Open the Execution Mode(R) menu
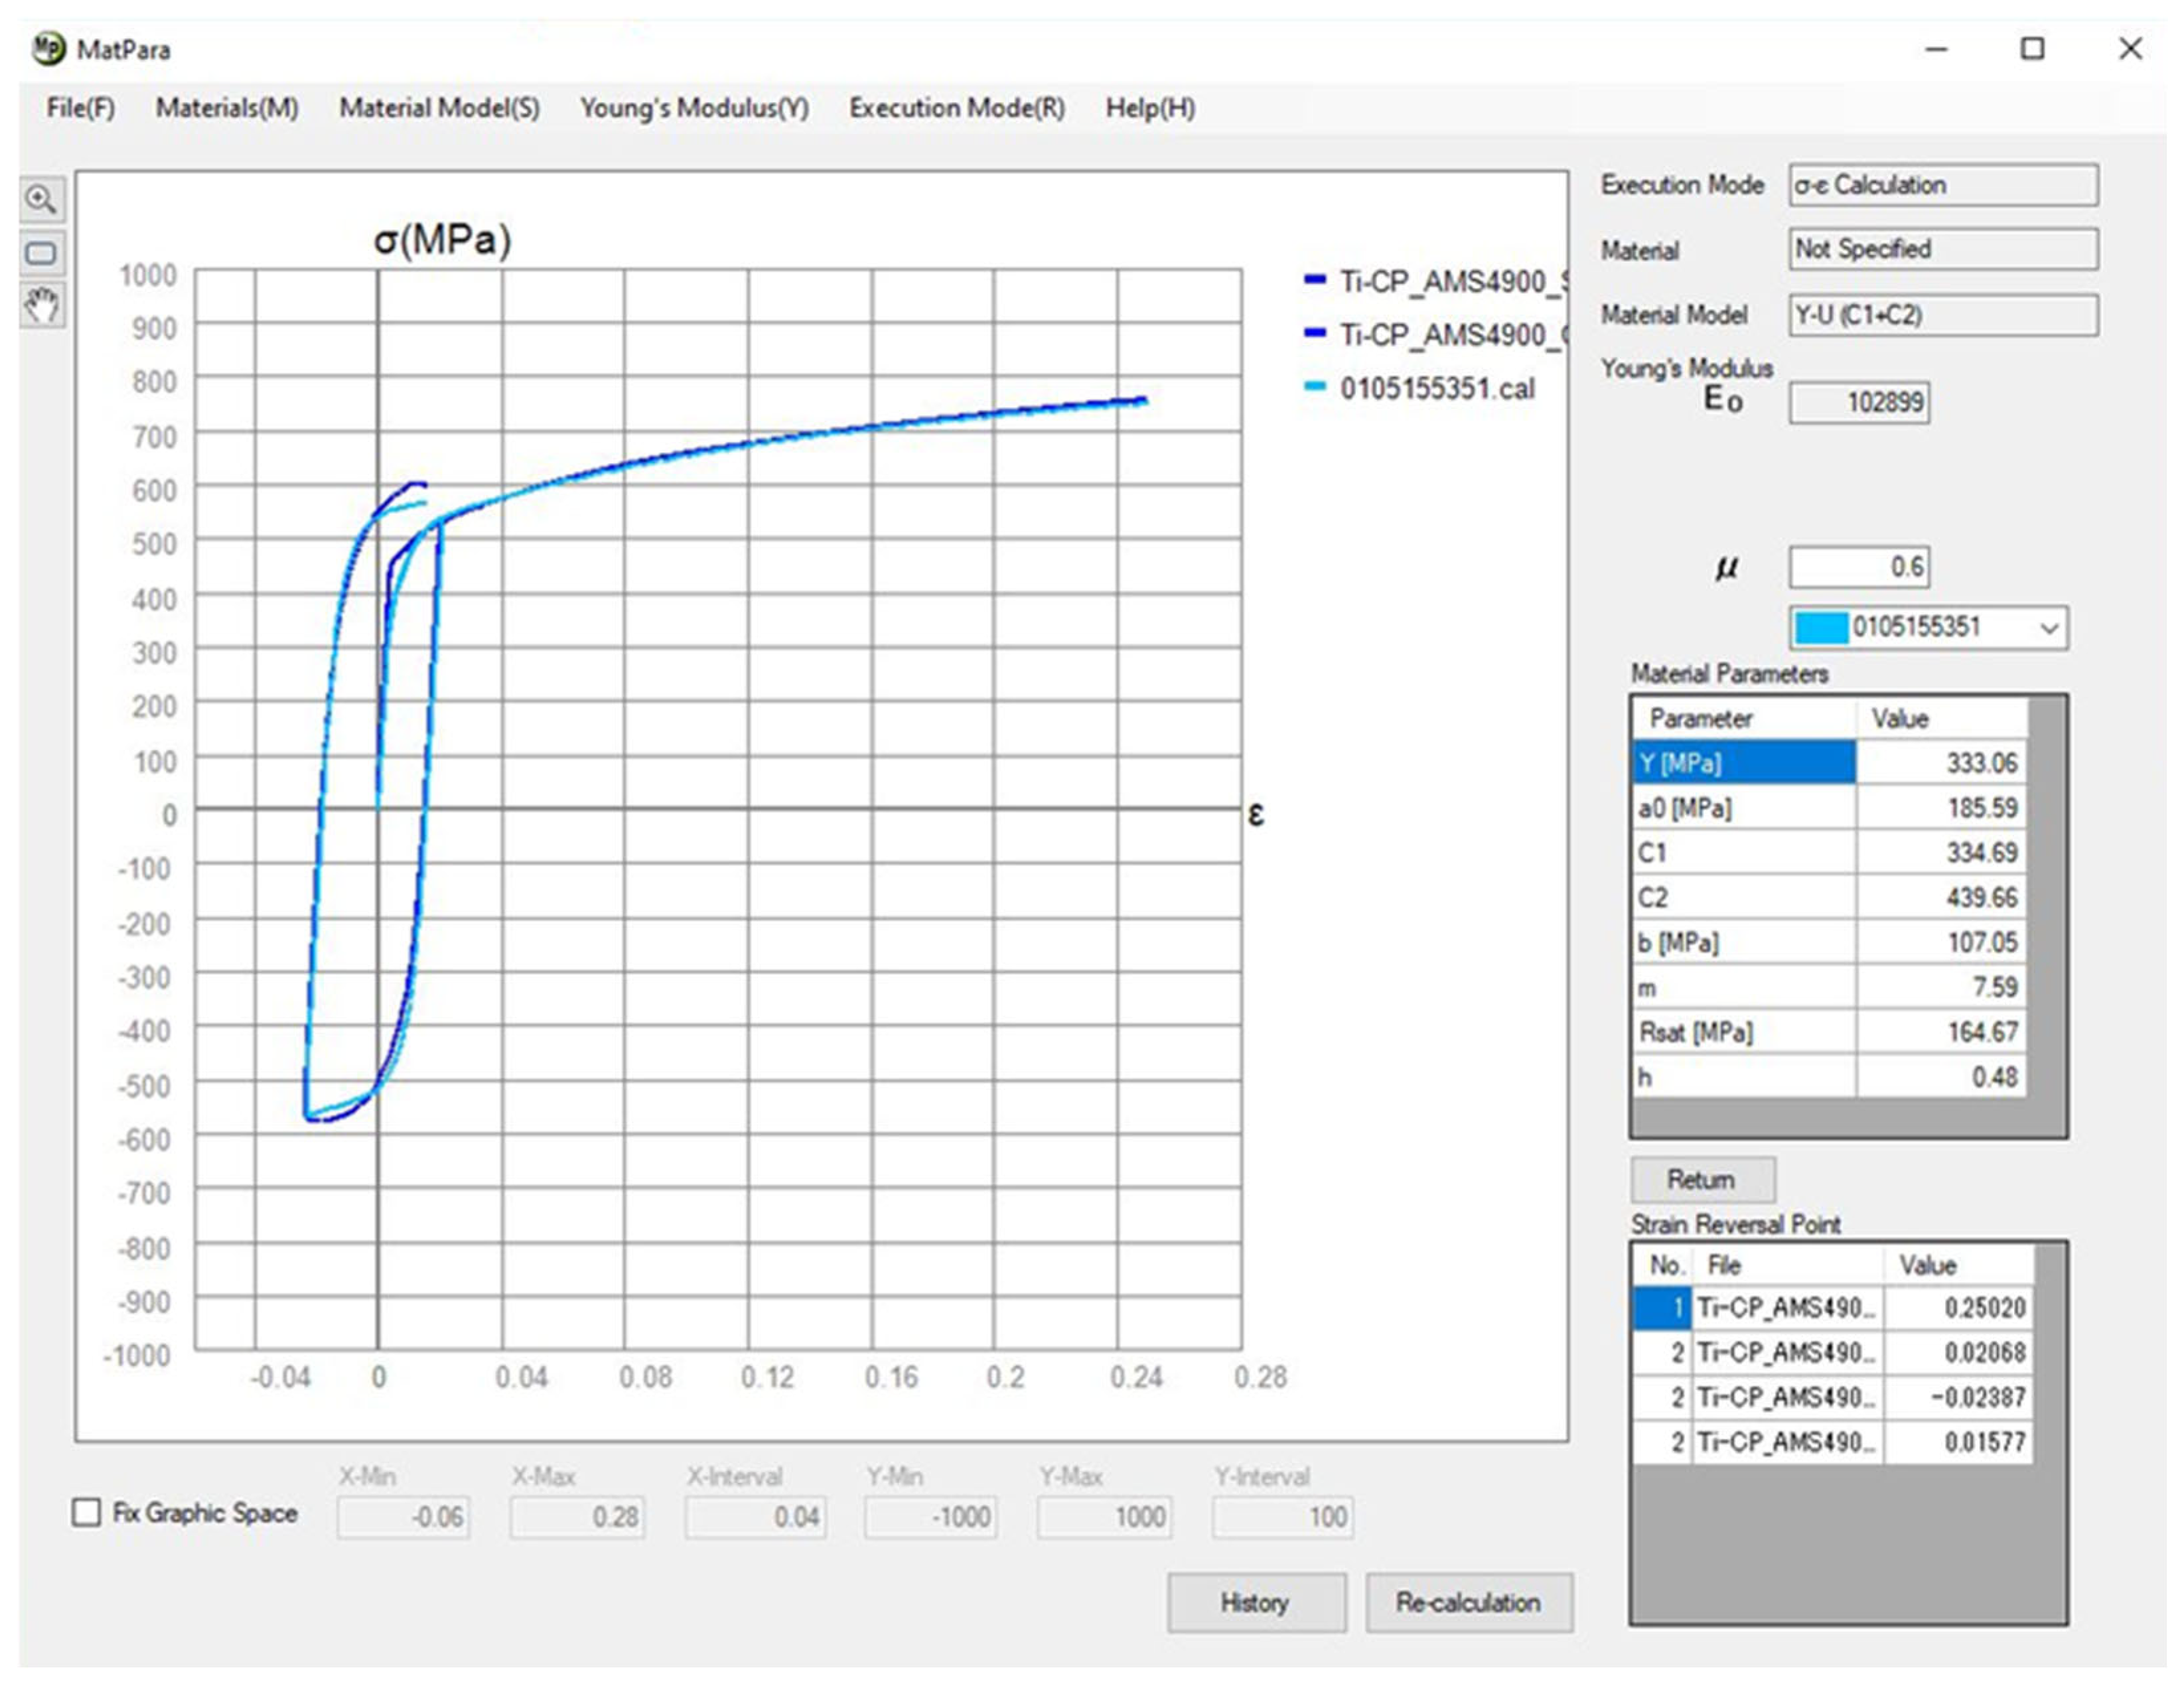 click(956, 108)
